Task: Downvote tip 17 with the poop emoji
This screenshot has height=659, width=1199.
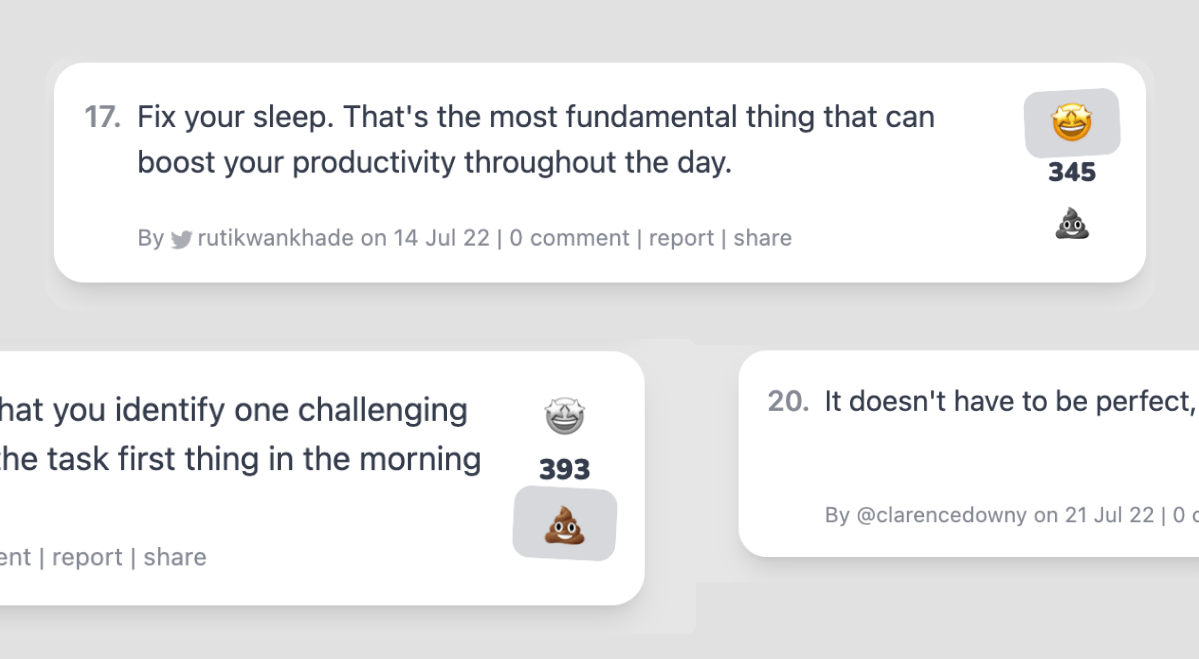Action: pos(1072,223)
